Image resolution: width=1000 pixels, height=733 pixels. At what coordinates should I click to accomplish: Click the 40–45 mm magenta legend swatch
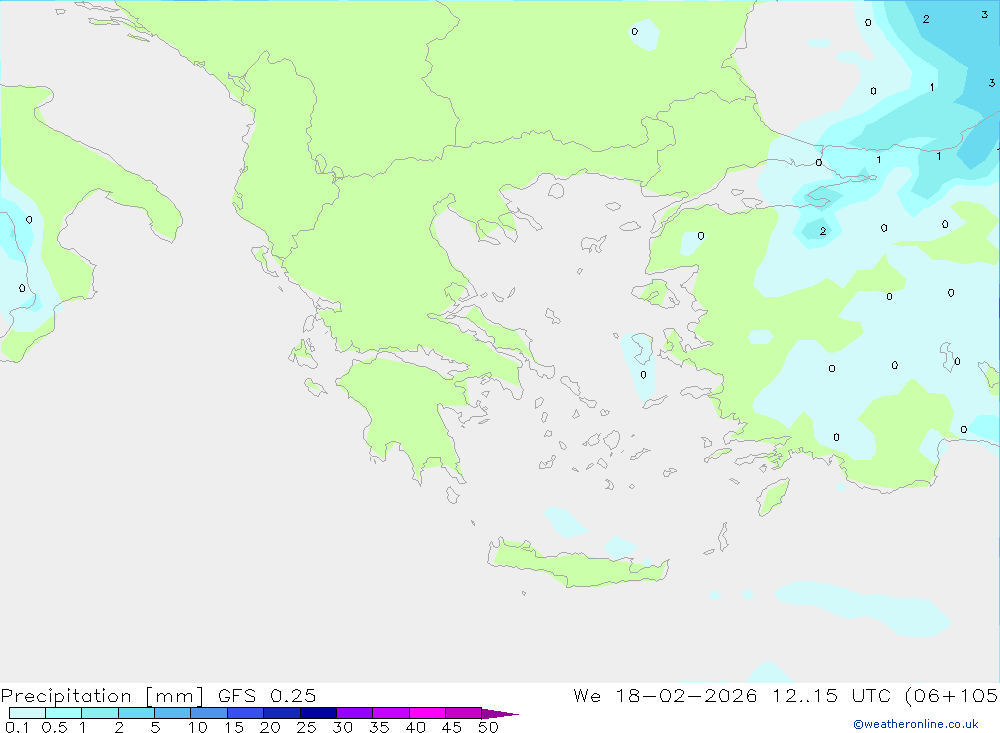(x=427, y=713)
